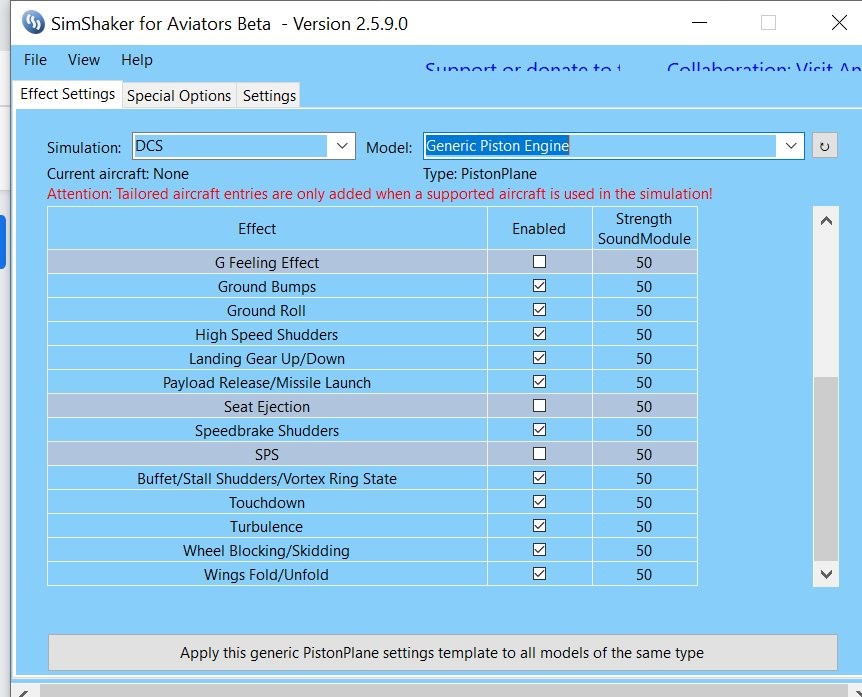The image size is (862, 697).
Task: Enable the SPS effect checkbox
Action: coord(539,454)
